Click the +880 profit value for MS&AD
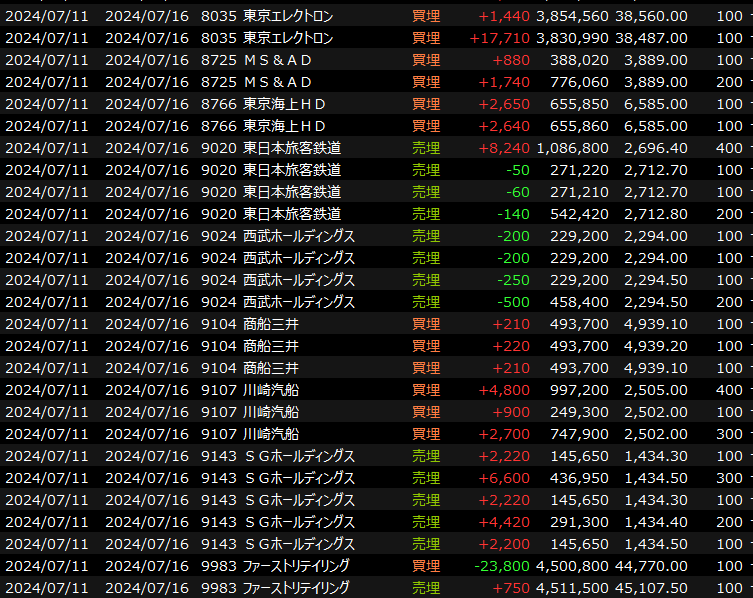The width and height of the screenshot is (753, 598). [x=511, y=60]
